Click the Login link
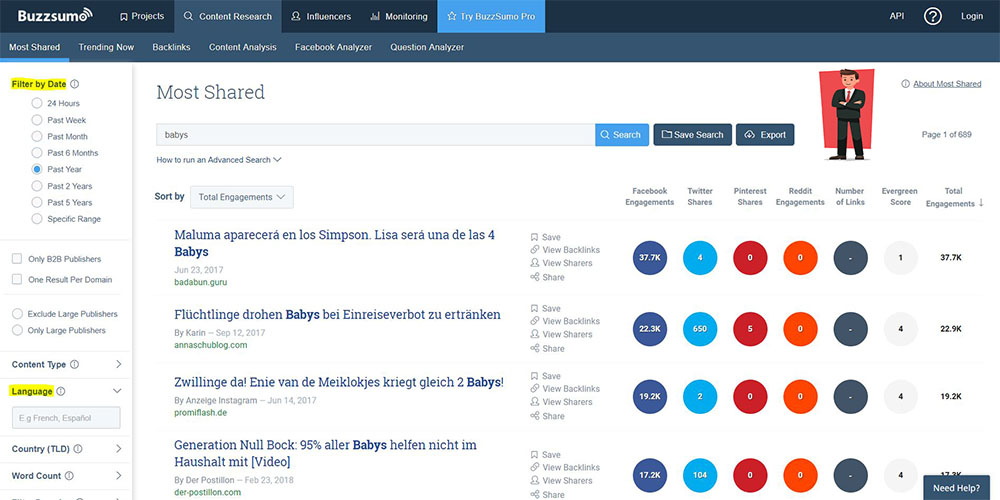 [972, 17]
